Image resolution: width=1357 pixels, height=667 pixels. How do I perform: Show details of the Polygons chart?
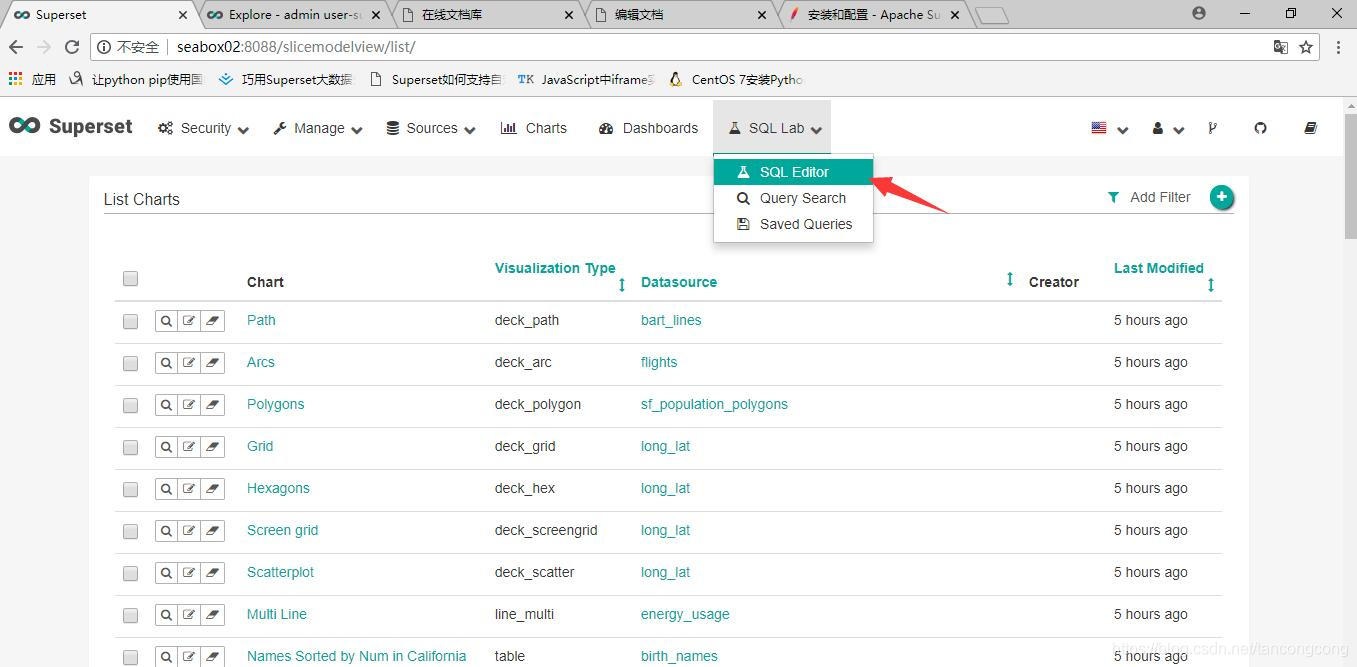pos(166,405)
